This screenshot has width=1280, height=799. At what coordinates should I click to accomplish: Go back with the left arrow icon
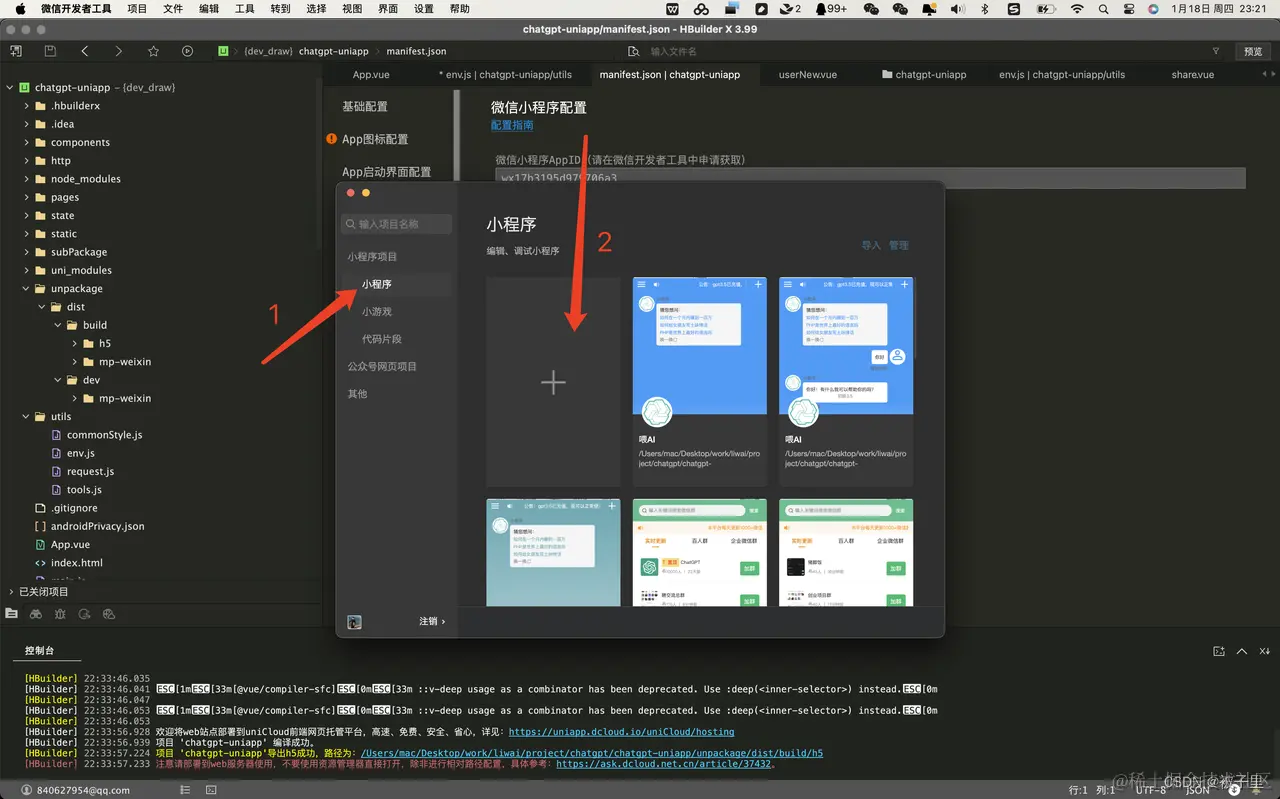pyautogui.click(x=84, y=51)
